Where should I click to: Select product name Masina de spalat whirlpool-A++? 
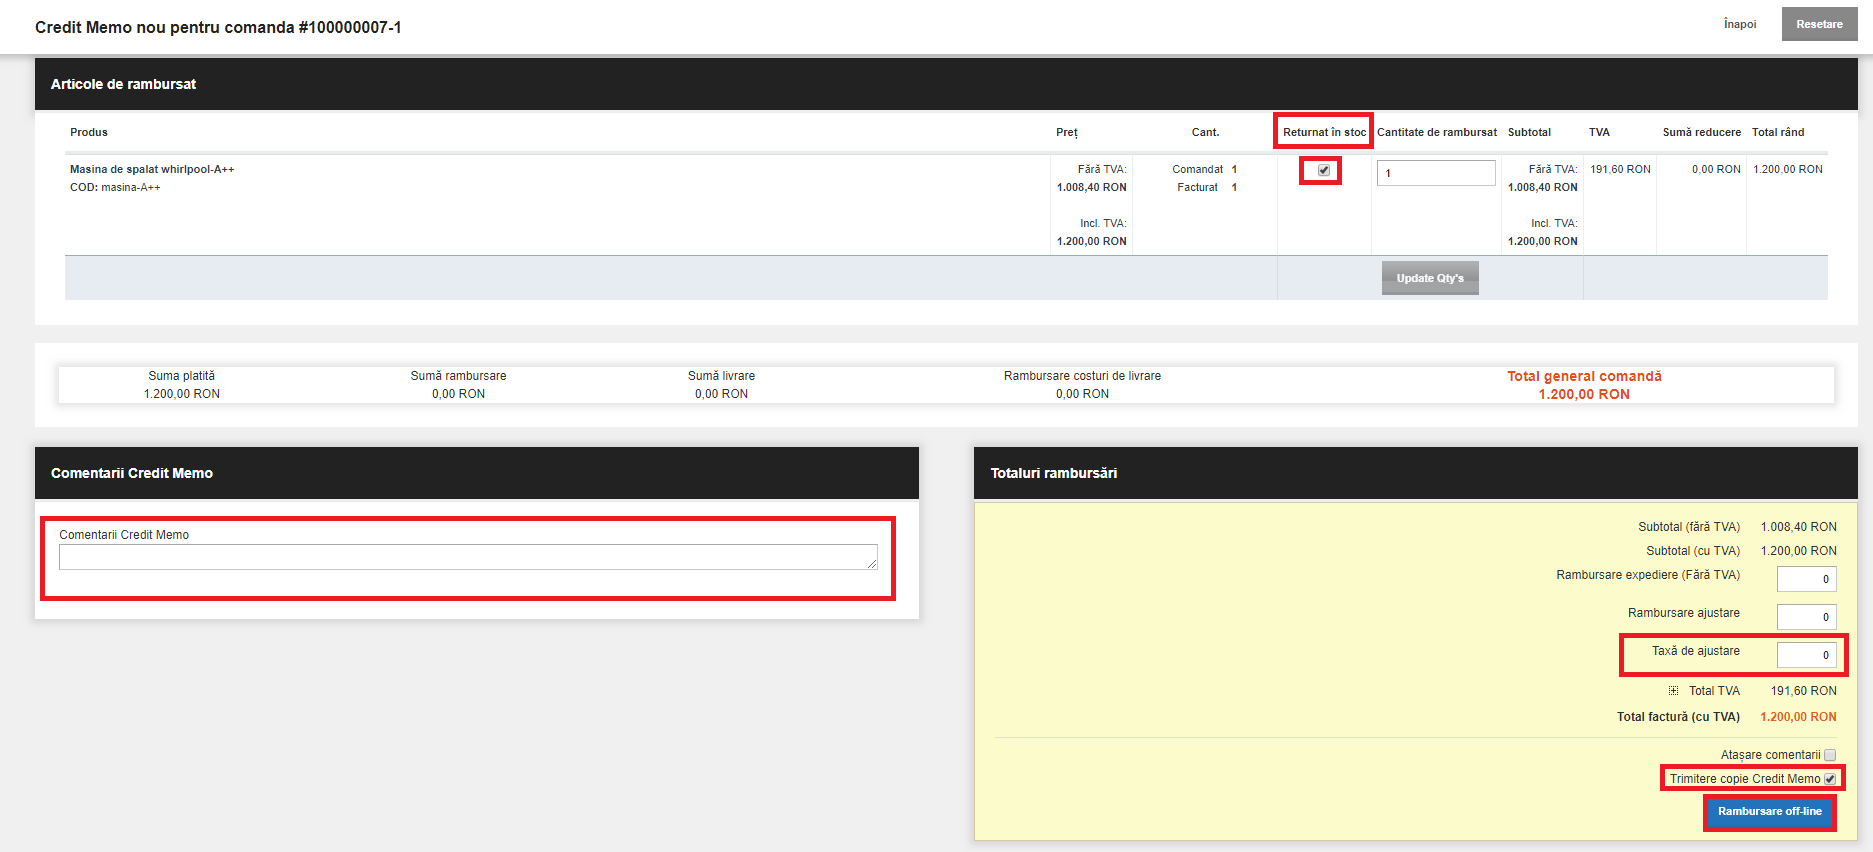click(152, 169)
